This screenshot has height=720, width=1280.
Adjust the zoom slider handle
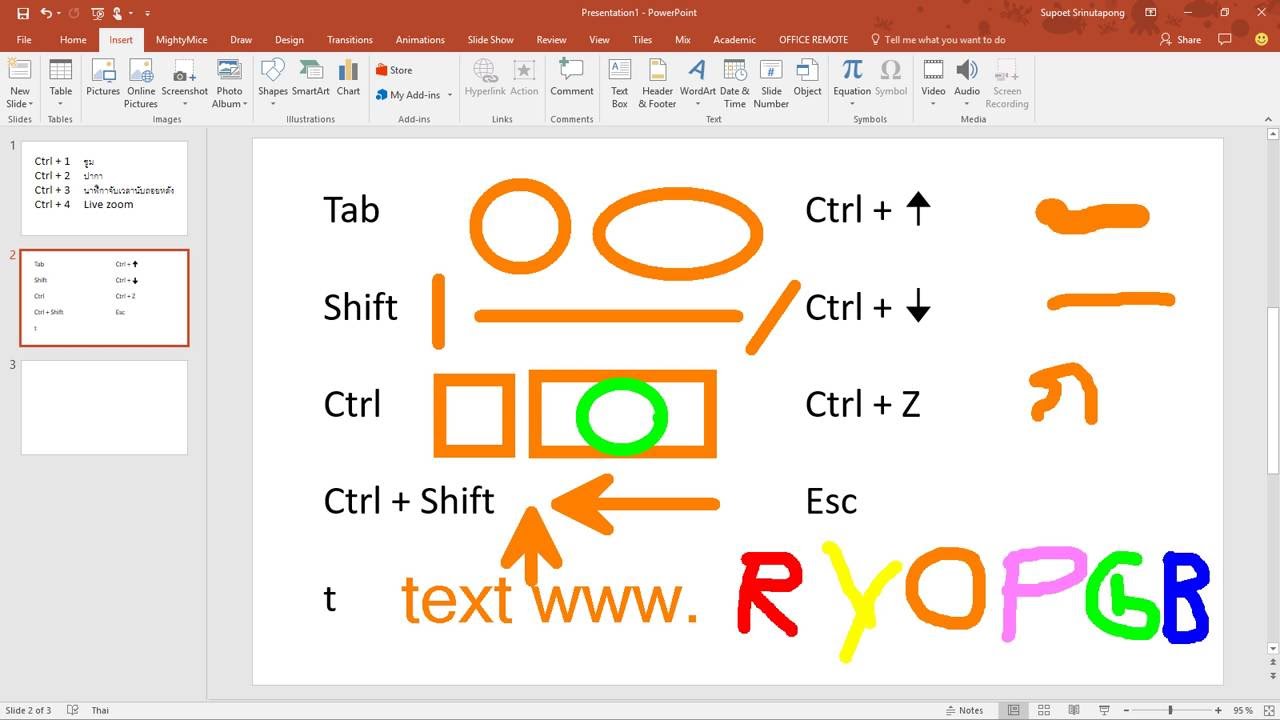(1170, 710)
